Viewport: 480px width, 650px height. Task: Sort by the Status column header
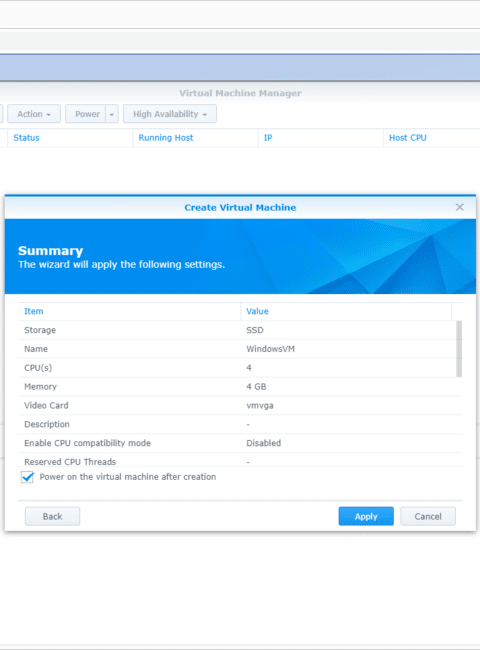tap(70, 138)
